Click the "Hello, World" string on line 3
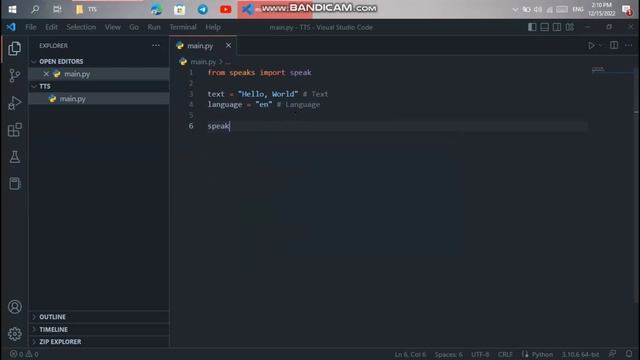 268,94
